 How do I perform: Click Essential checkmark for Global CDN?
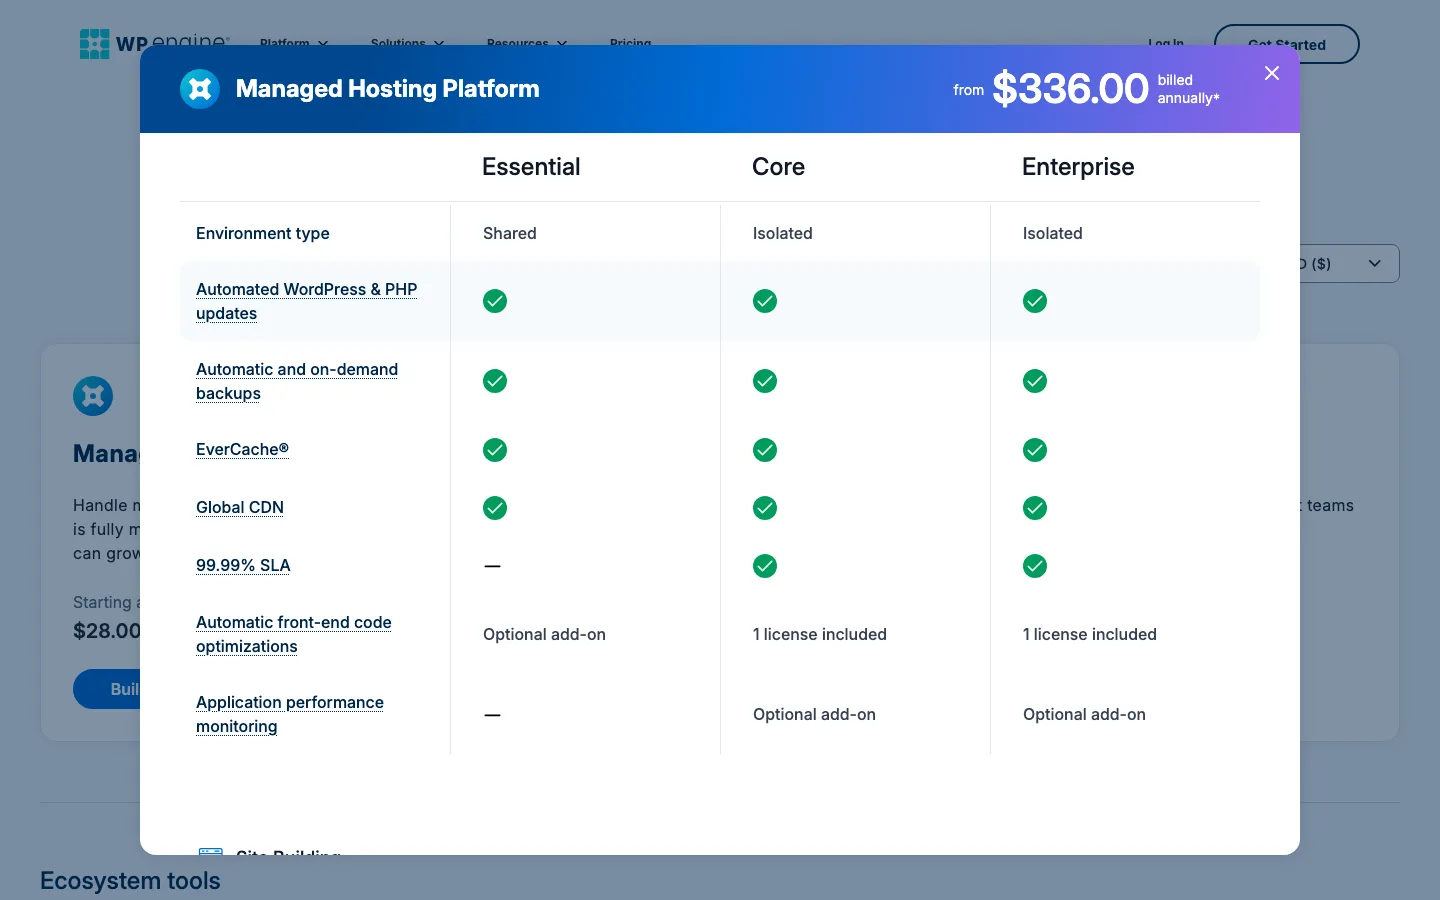(x=495, y=508)
